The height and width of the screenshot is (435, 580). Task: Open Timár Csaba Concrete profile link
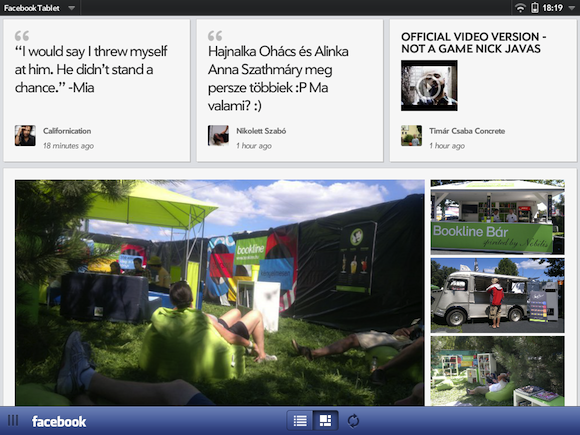(x=467, y=131)
